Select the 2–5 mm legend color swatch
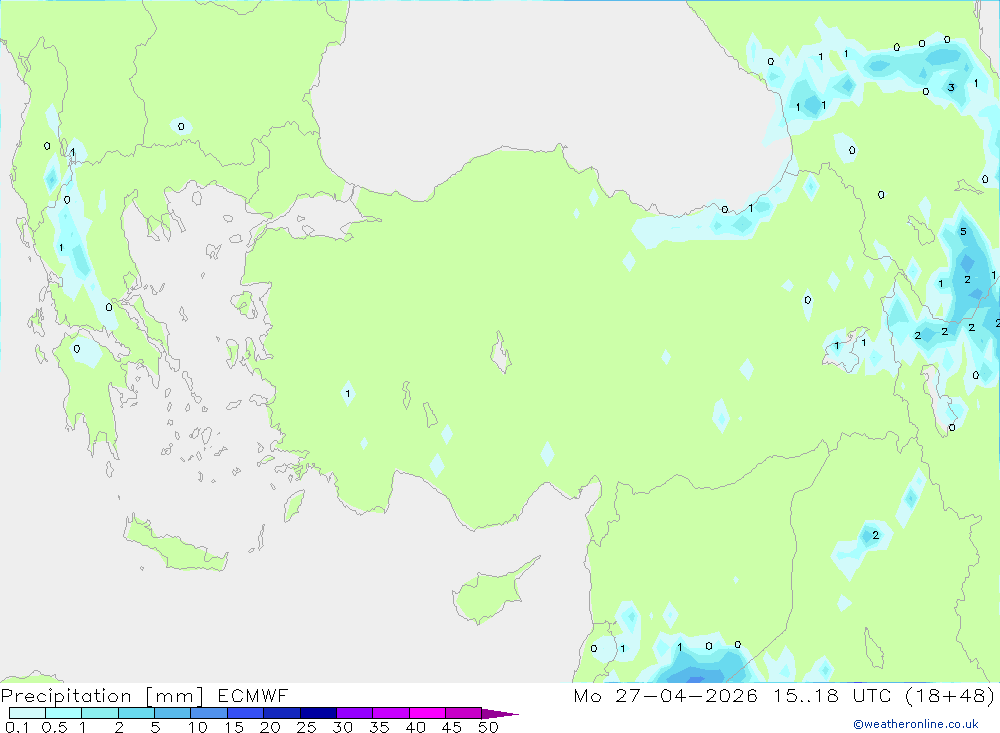The image size is (1000, 733). click(136, 713)
